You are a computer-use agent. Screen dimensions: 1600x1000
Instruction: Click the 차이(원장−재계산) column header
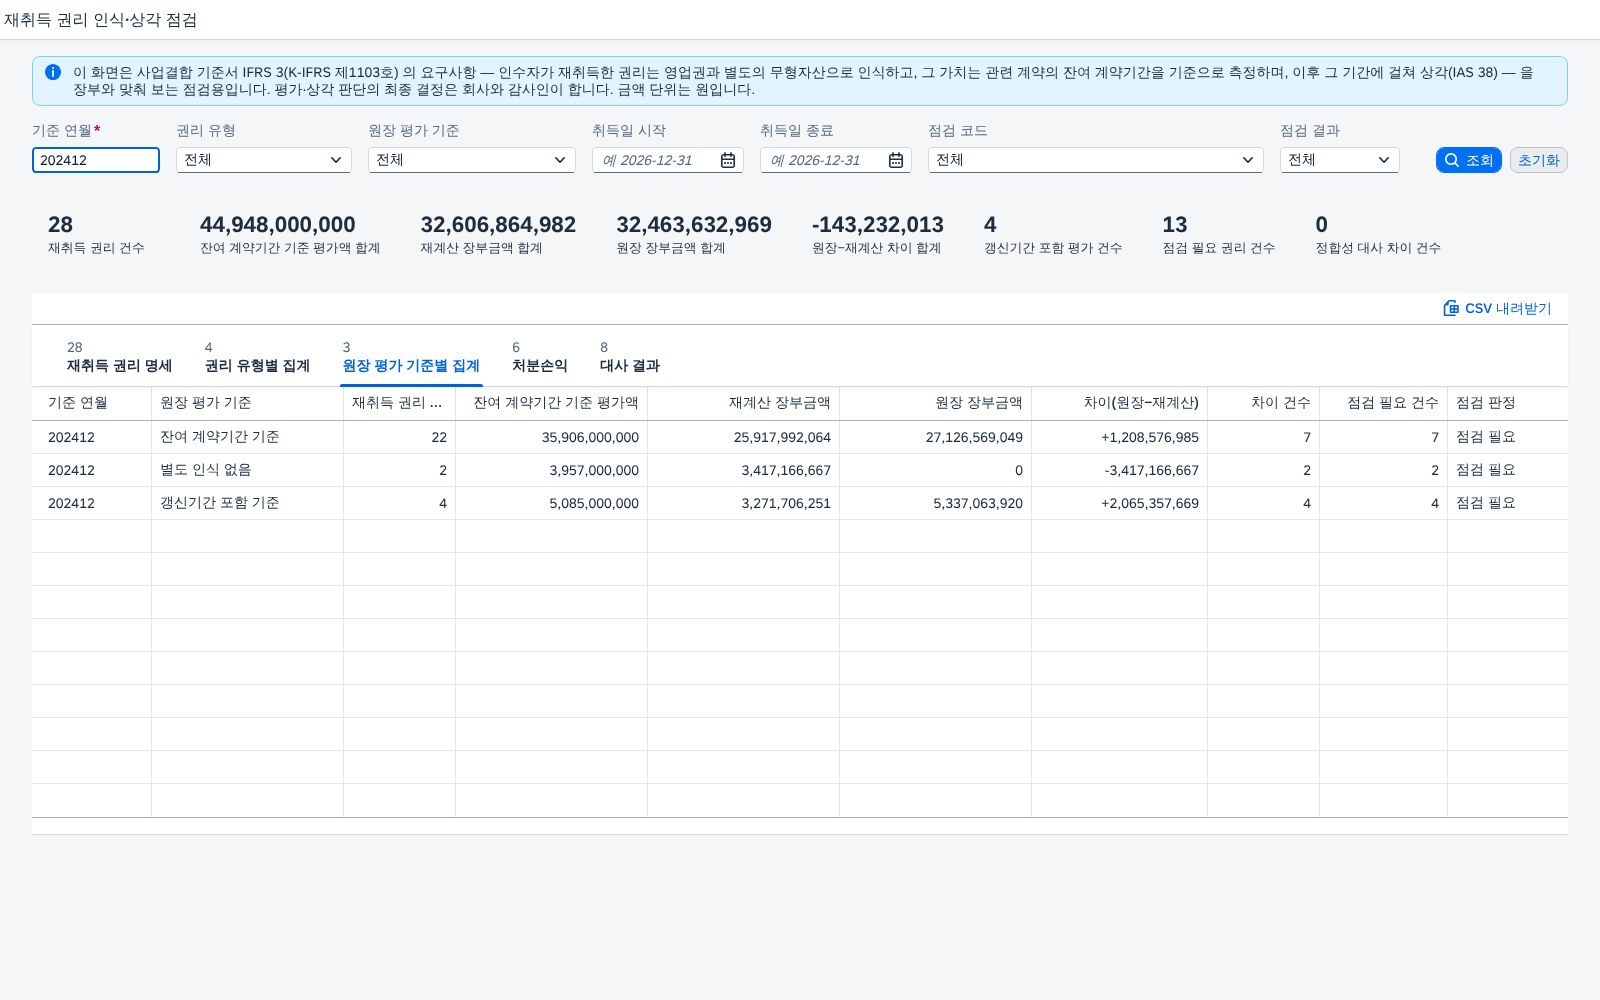pyautogui.click(x=1120, y=403)
